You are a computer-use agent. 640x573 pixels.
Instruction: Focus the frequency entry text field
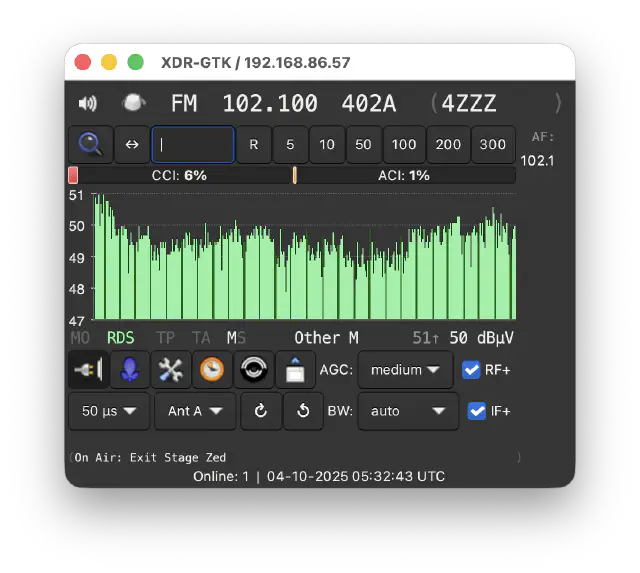(193, 144)
